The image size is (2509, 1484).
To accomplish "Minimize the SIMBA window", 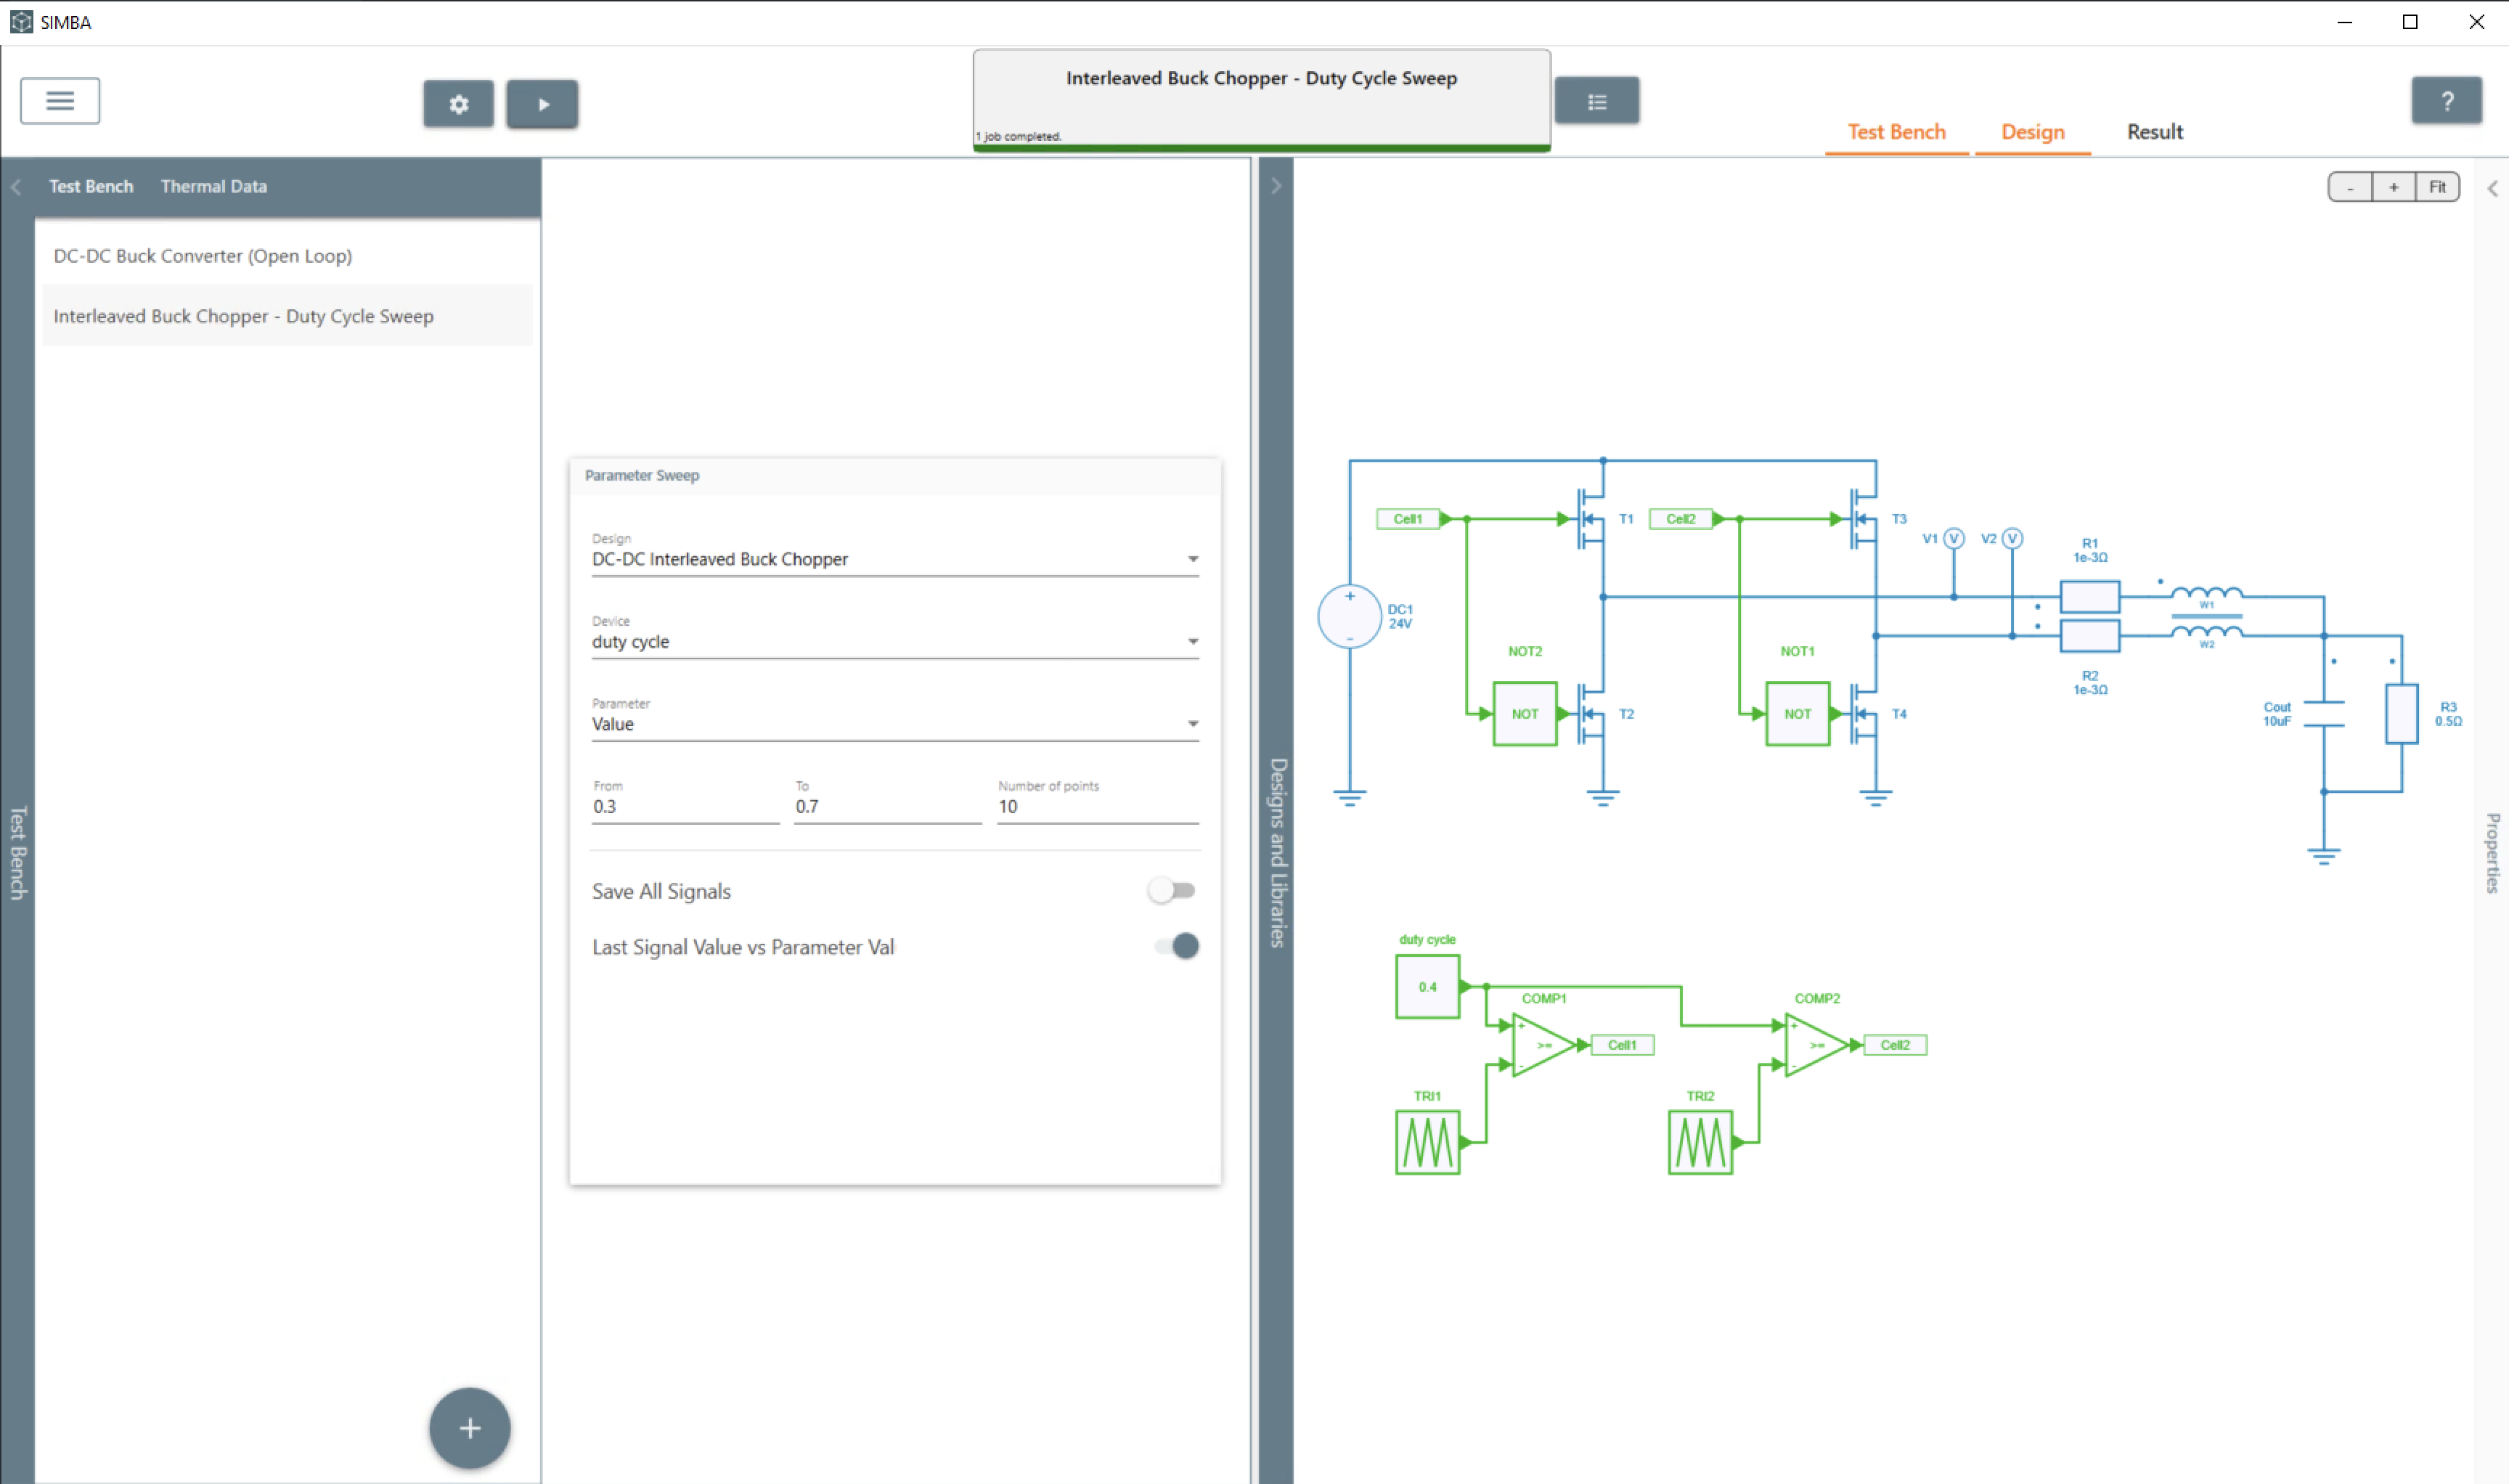I will pos(2344,22).
